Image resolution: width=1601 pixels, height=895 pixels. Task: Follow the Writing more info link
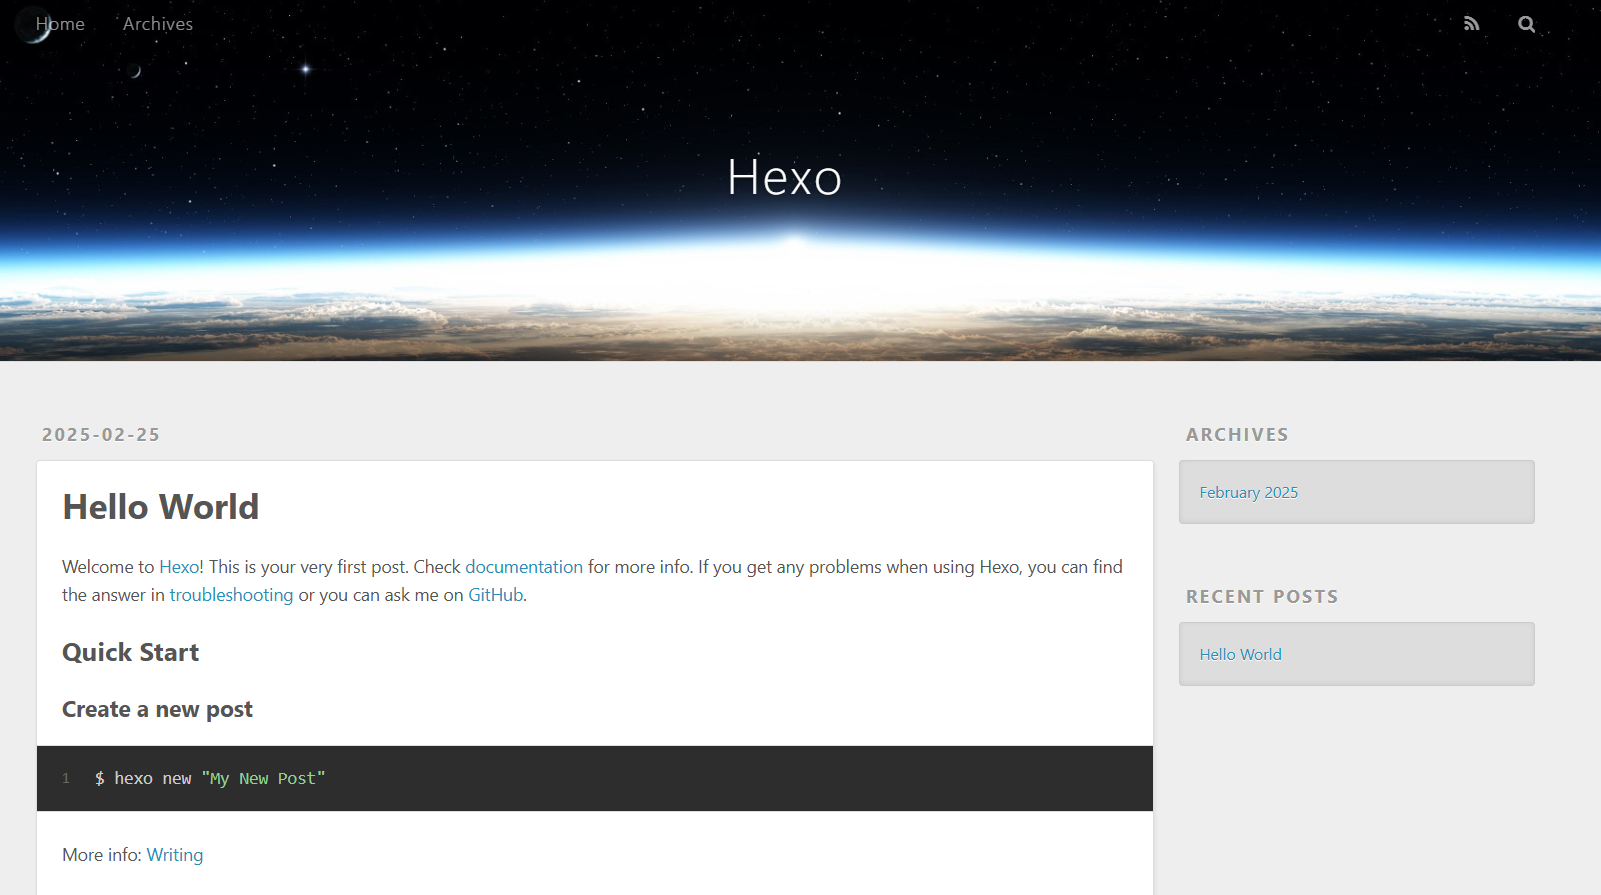coord(175,855)
